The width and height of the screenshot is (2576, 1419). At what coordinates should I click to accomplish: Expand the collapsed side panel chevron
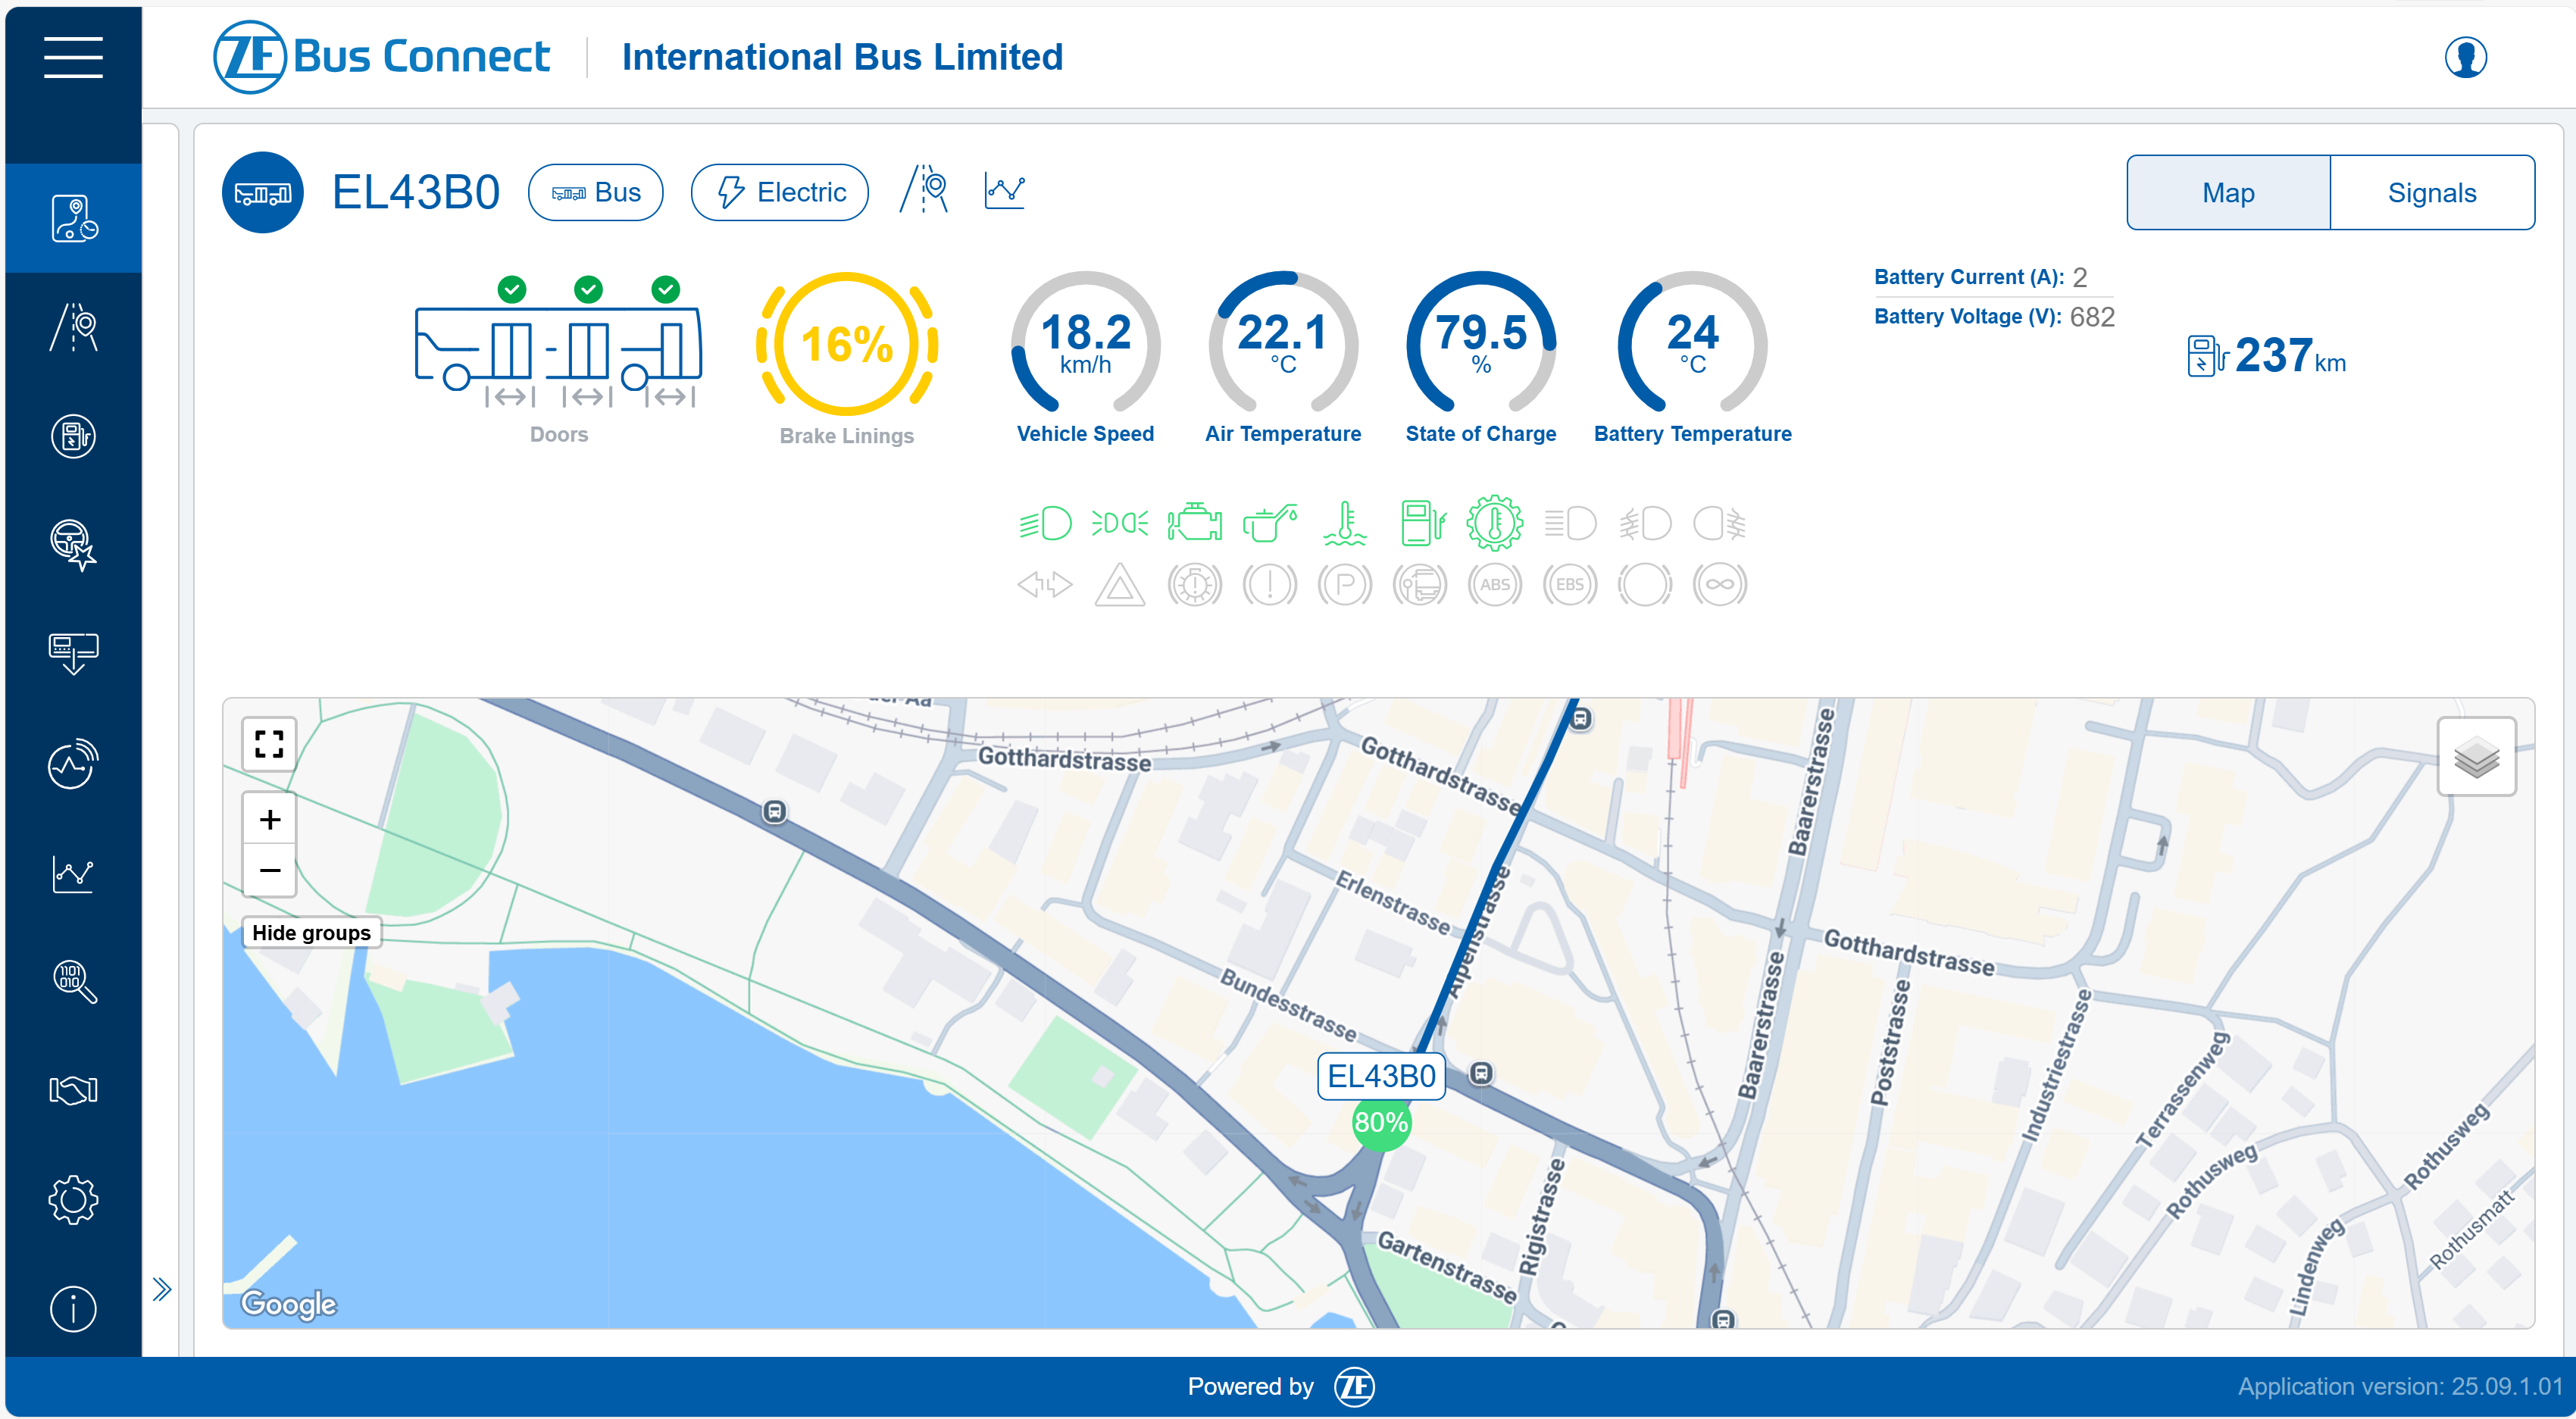pos(162,1289)
